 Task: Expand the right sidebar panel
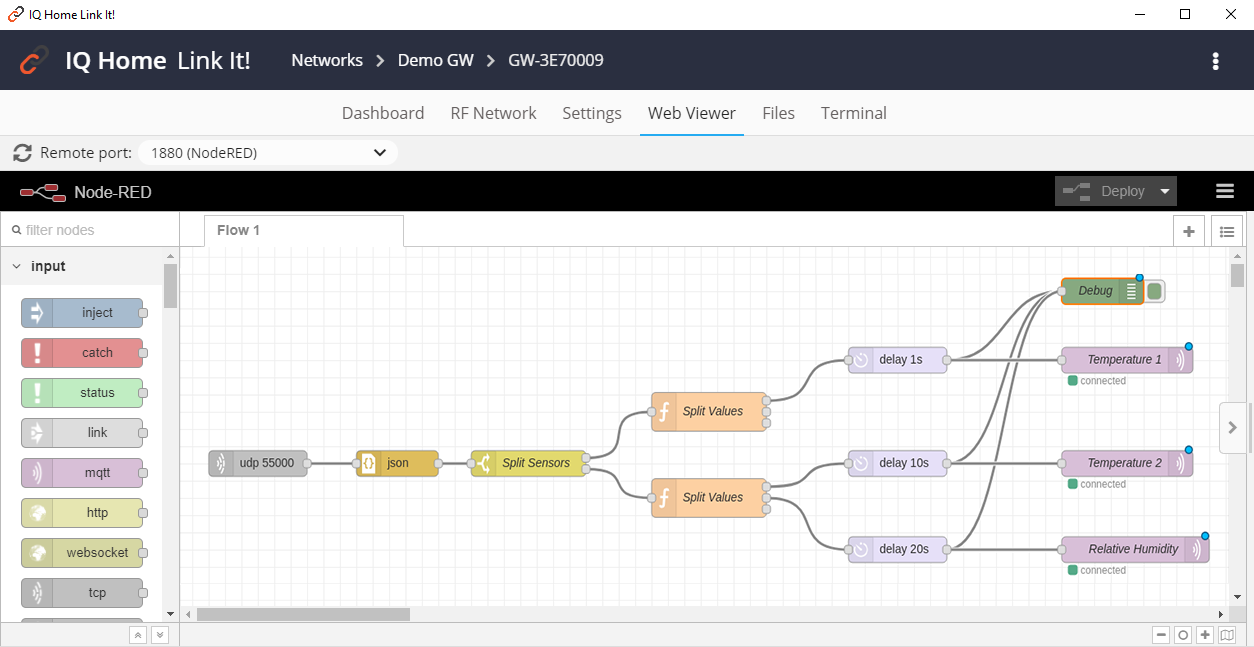pyautogui.click(x=1233, y=428)
